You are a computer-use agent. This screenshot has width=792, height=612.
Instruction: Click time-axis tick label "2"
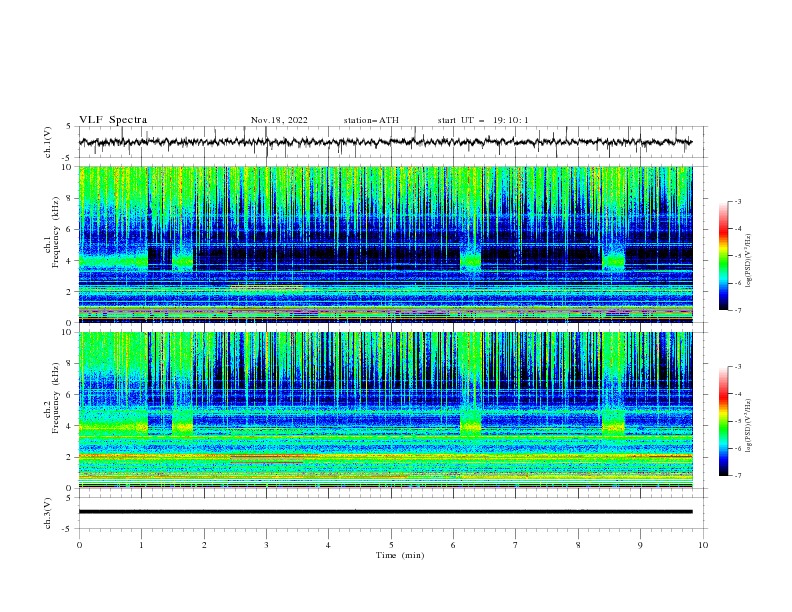(204, 545)
